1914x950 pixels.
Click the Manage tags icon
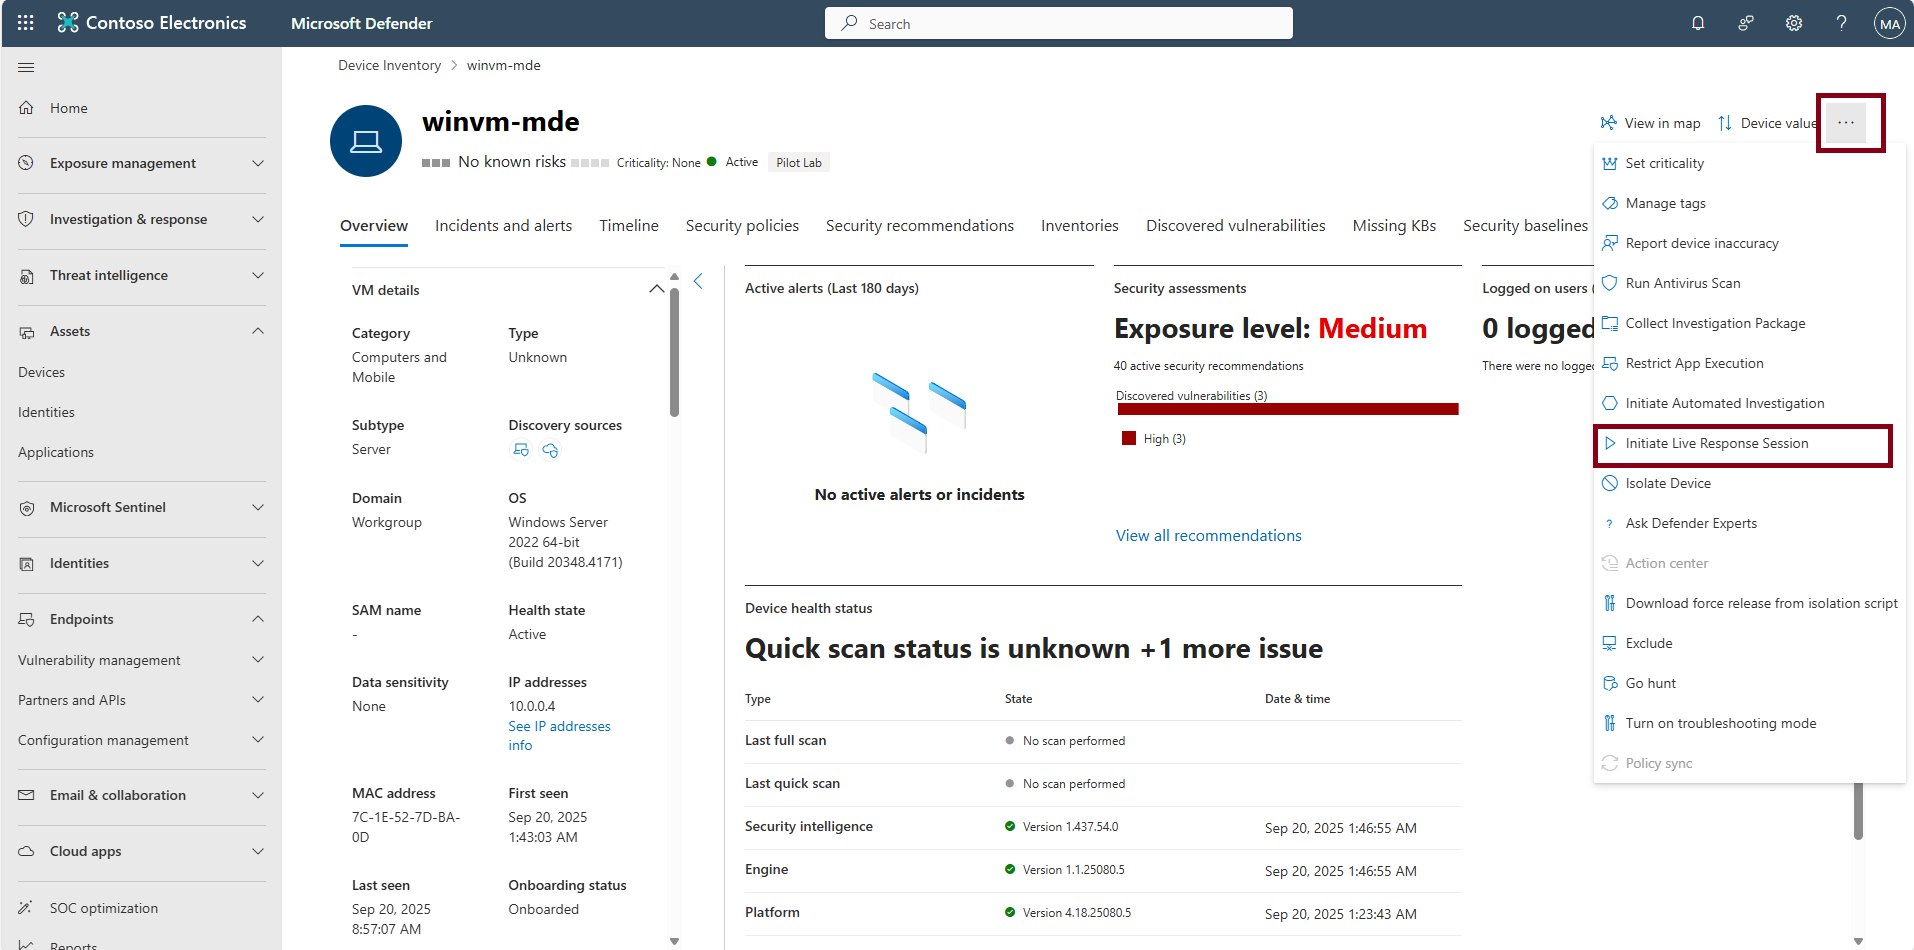[1610, 203]
